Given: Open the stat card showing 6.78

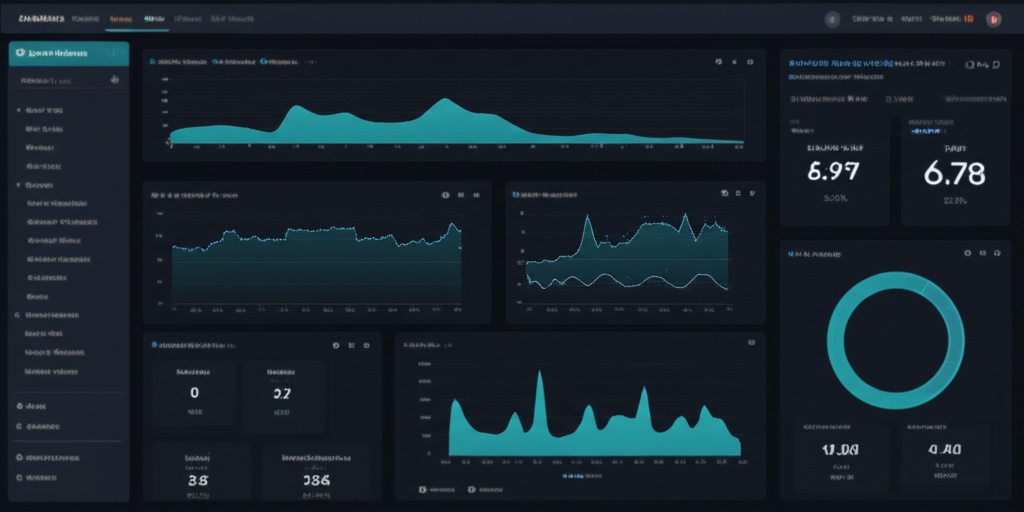Looking at the screenshot, I should tap(954, 170).
